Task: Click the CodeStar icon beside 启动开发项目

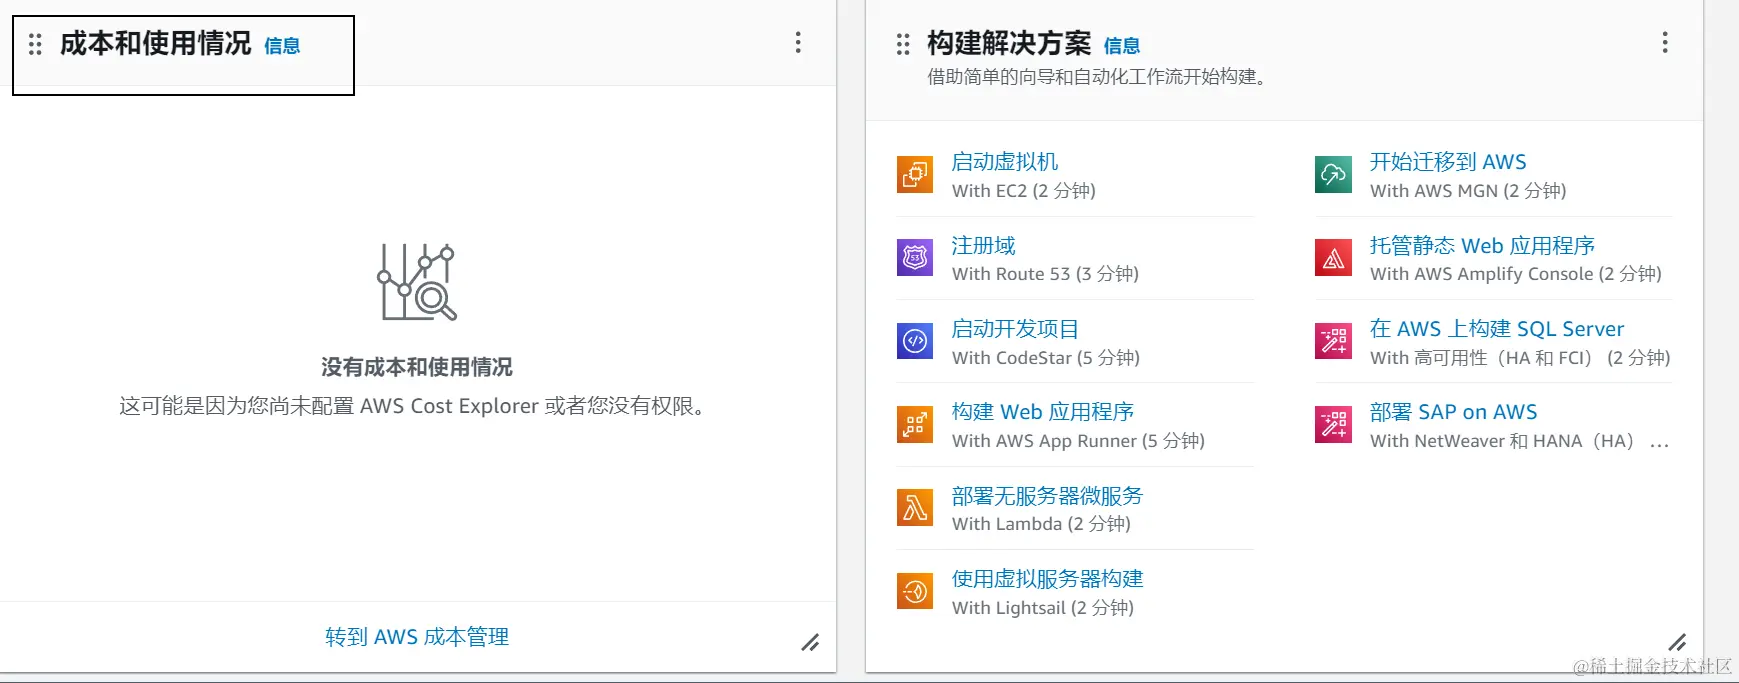Action: pyautogui.click(x=915, y=342)
